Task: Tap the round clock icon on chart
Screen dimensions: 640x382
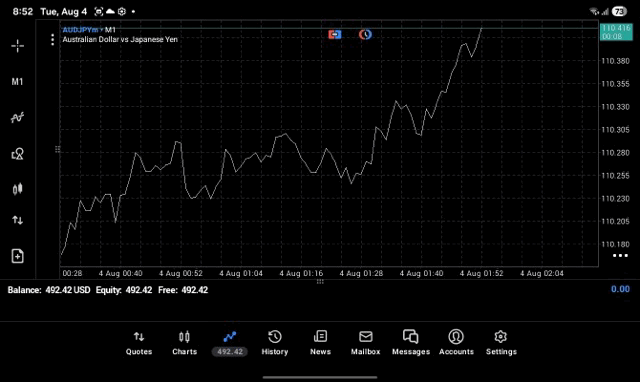Action: [365, 35]
